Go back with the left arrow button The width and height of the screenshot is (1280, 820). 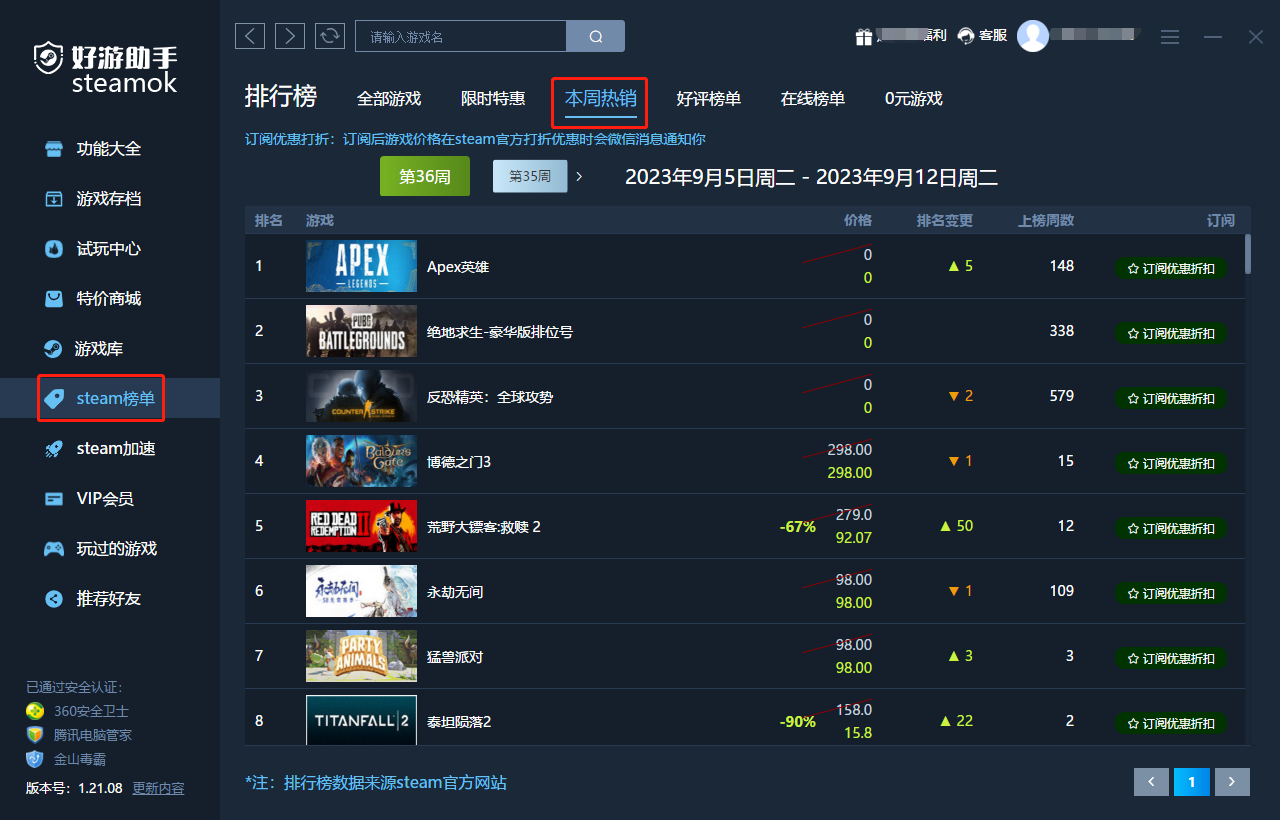pos(250,36)
